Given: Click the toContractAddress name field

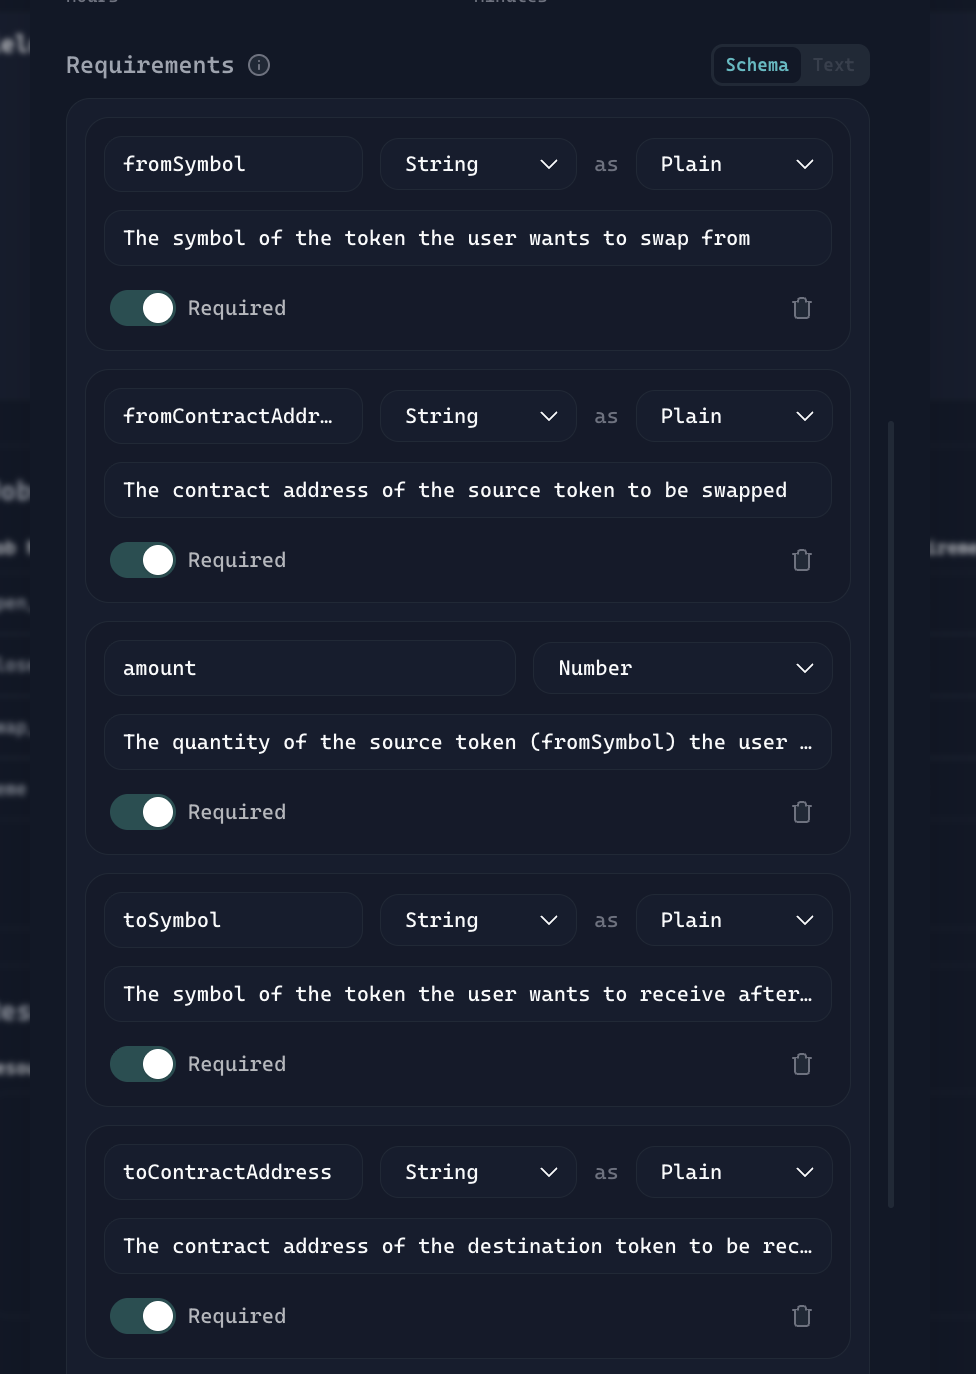Looking at the screenshot, I should pyautogui.click(x=233, y=1172).
